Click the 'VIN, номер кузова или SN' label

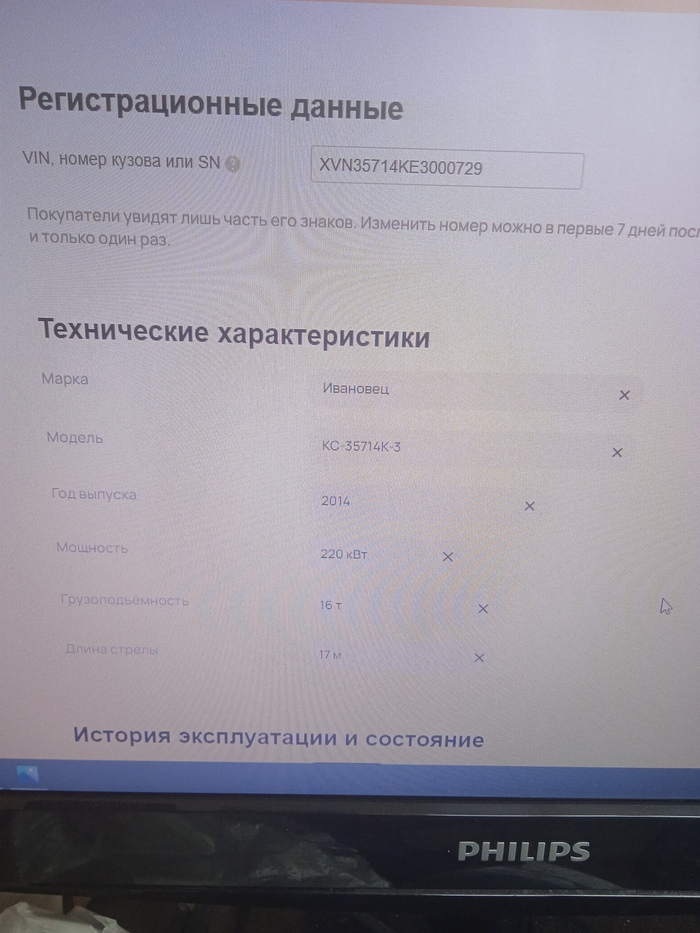(121, 161)
